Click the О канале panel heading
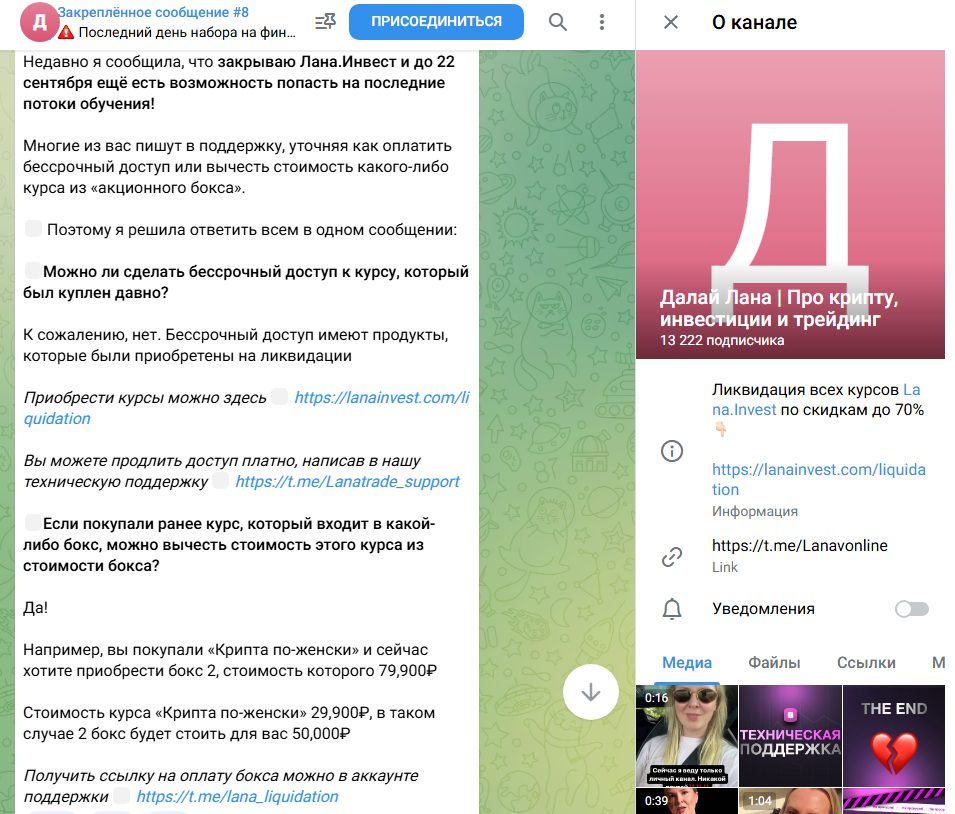Image resolution: width=955 pixels, height=814 pixels. tap(754, 23)
